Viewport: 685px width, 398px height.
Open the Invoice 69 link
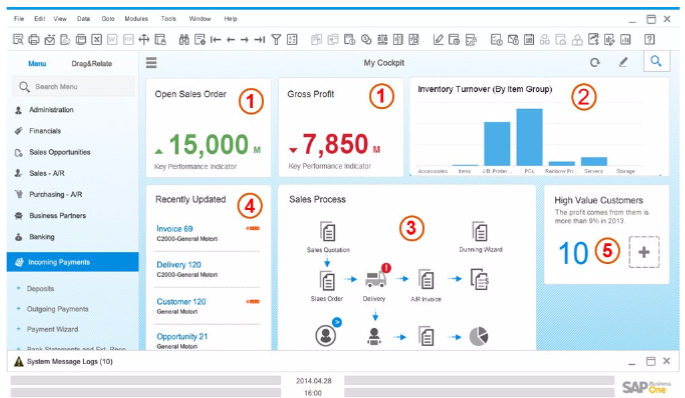pyautogui.click(x=174, y=228)
